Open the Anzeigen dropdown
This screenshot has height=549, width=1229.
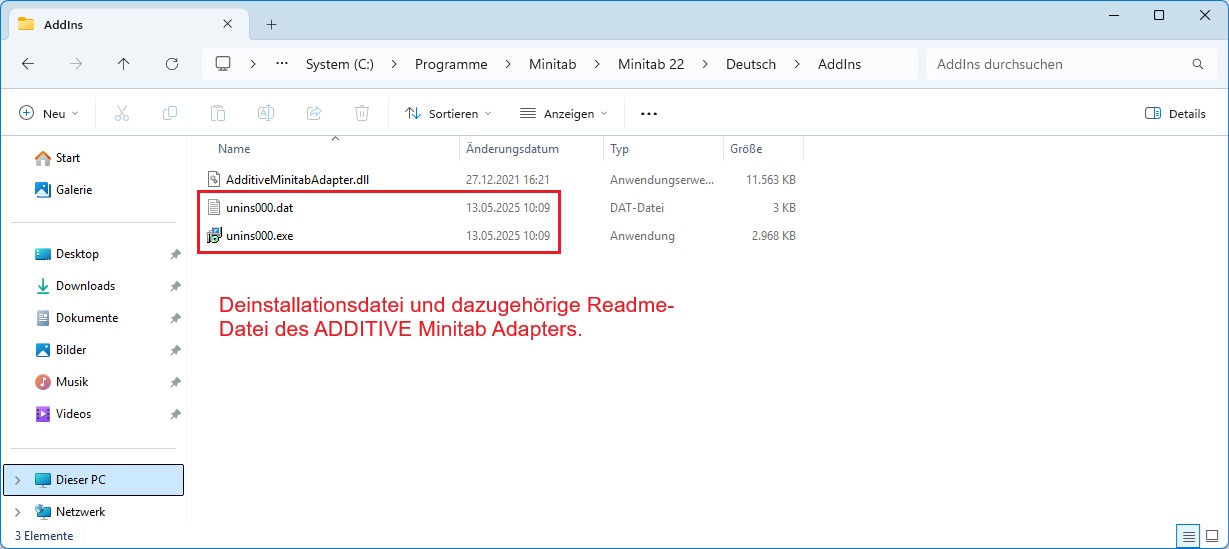tap(564, 113)
